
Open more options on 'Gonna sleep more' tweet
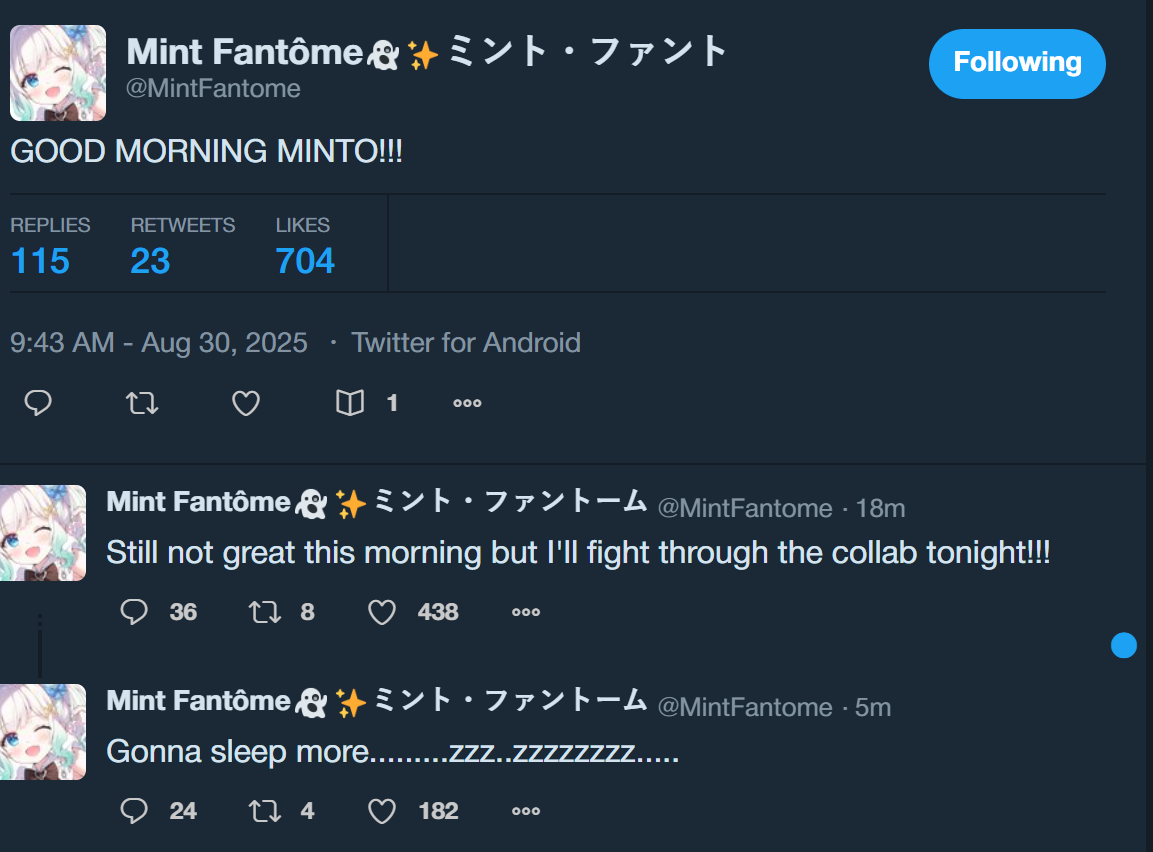coord(526,811)
